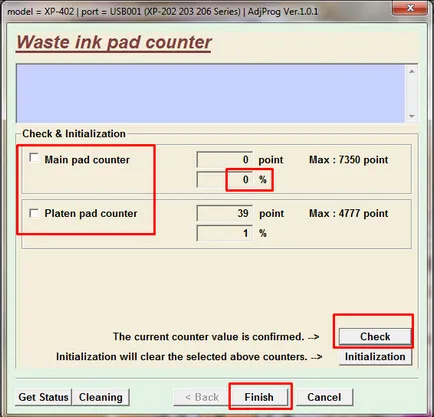Screen dimensions: 434x417
Task: Select the Main pad counter point field
Action: pos(225,160)
